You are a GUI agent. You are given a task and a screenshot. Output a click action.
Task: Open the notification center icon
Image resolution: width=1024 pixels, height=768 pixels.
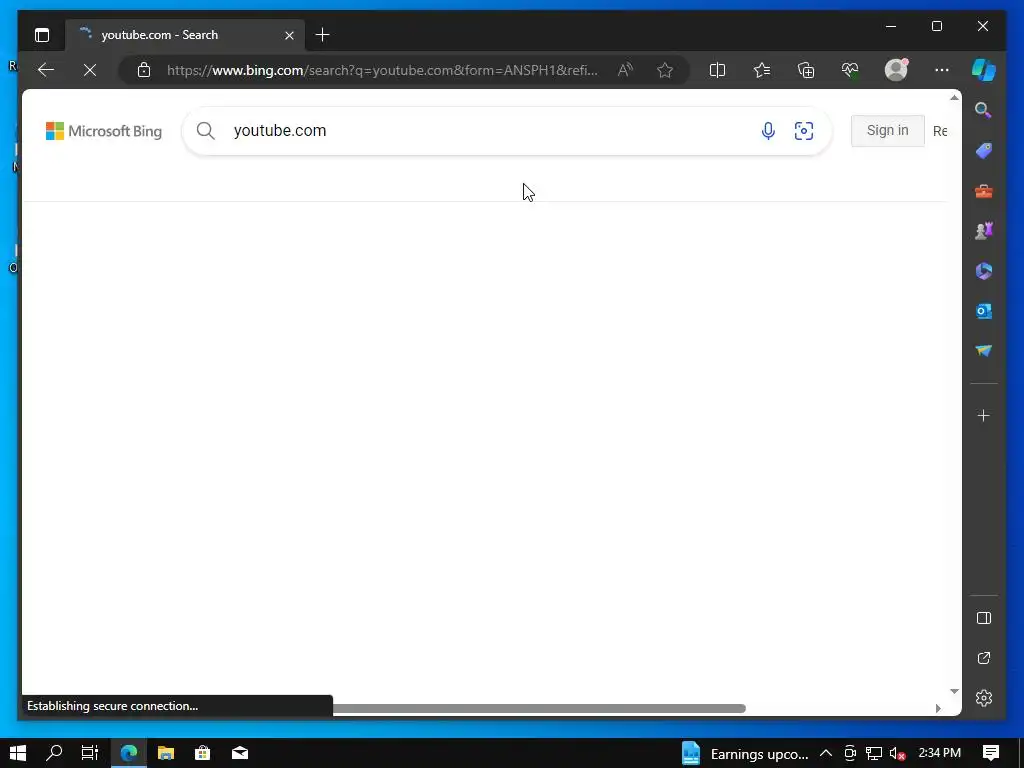[991, 754]
